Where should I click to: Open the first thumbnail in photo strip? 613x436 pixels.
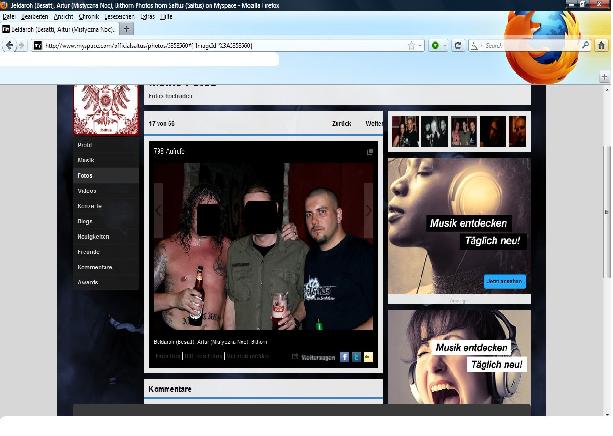point(405,131)
